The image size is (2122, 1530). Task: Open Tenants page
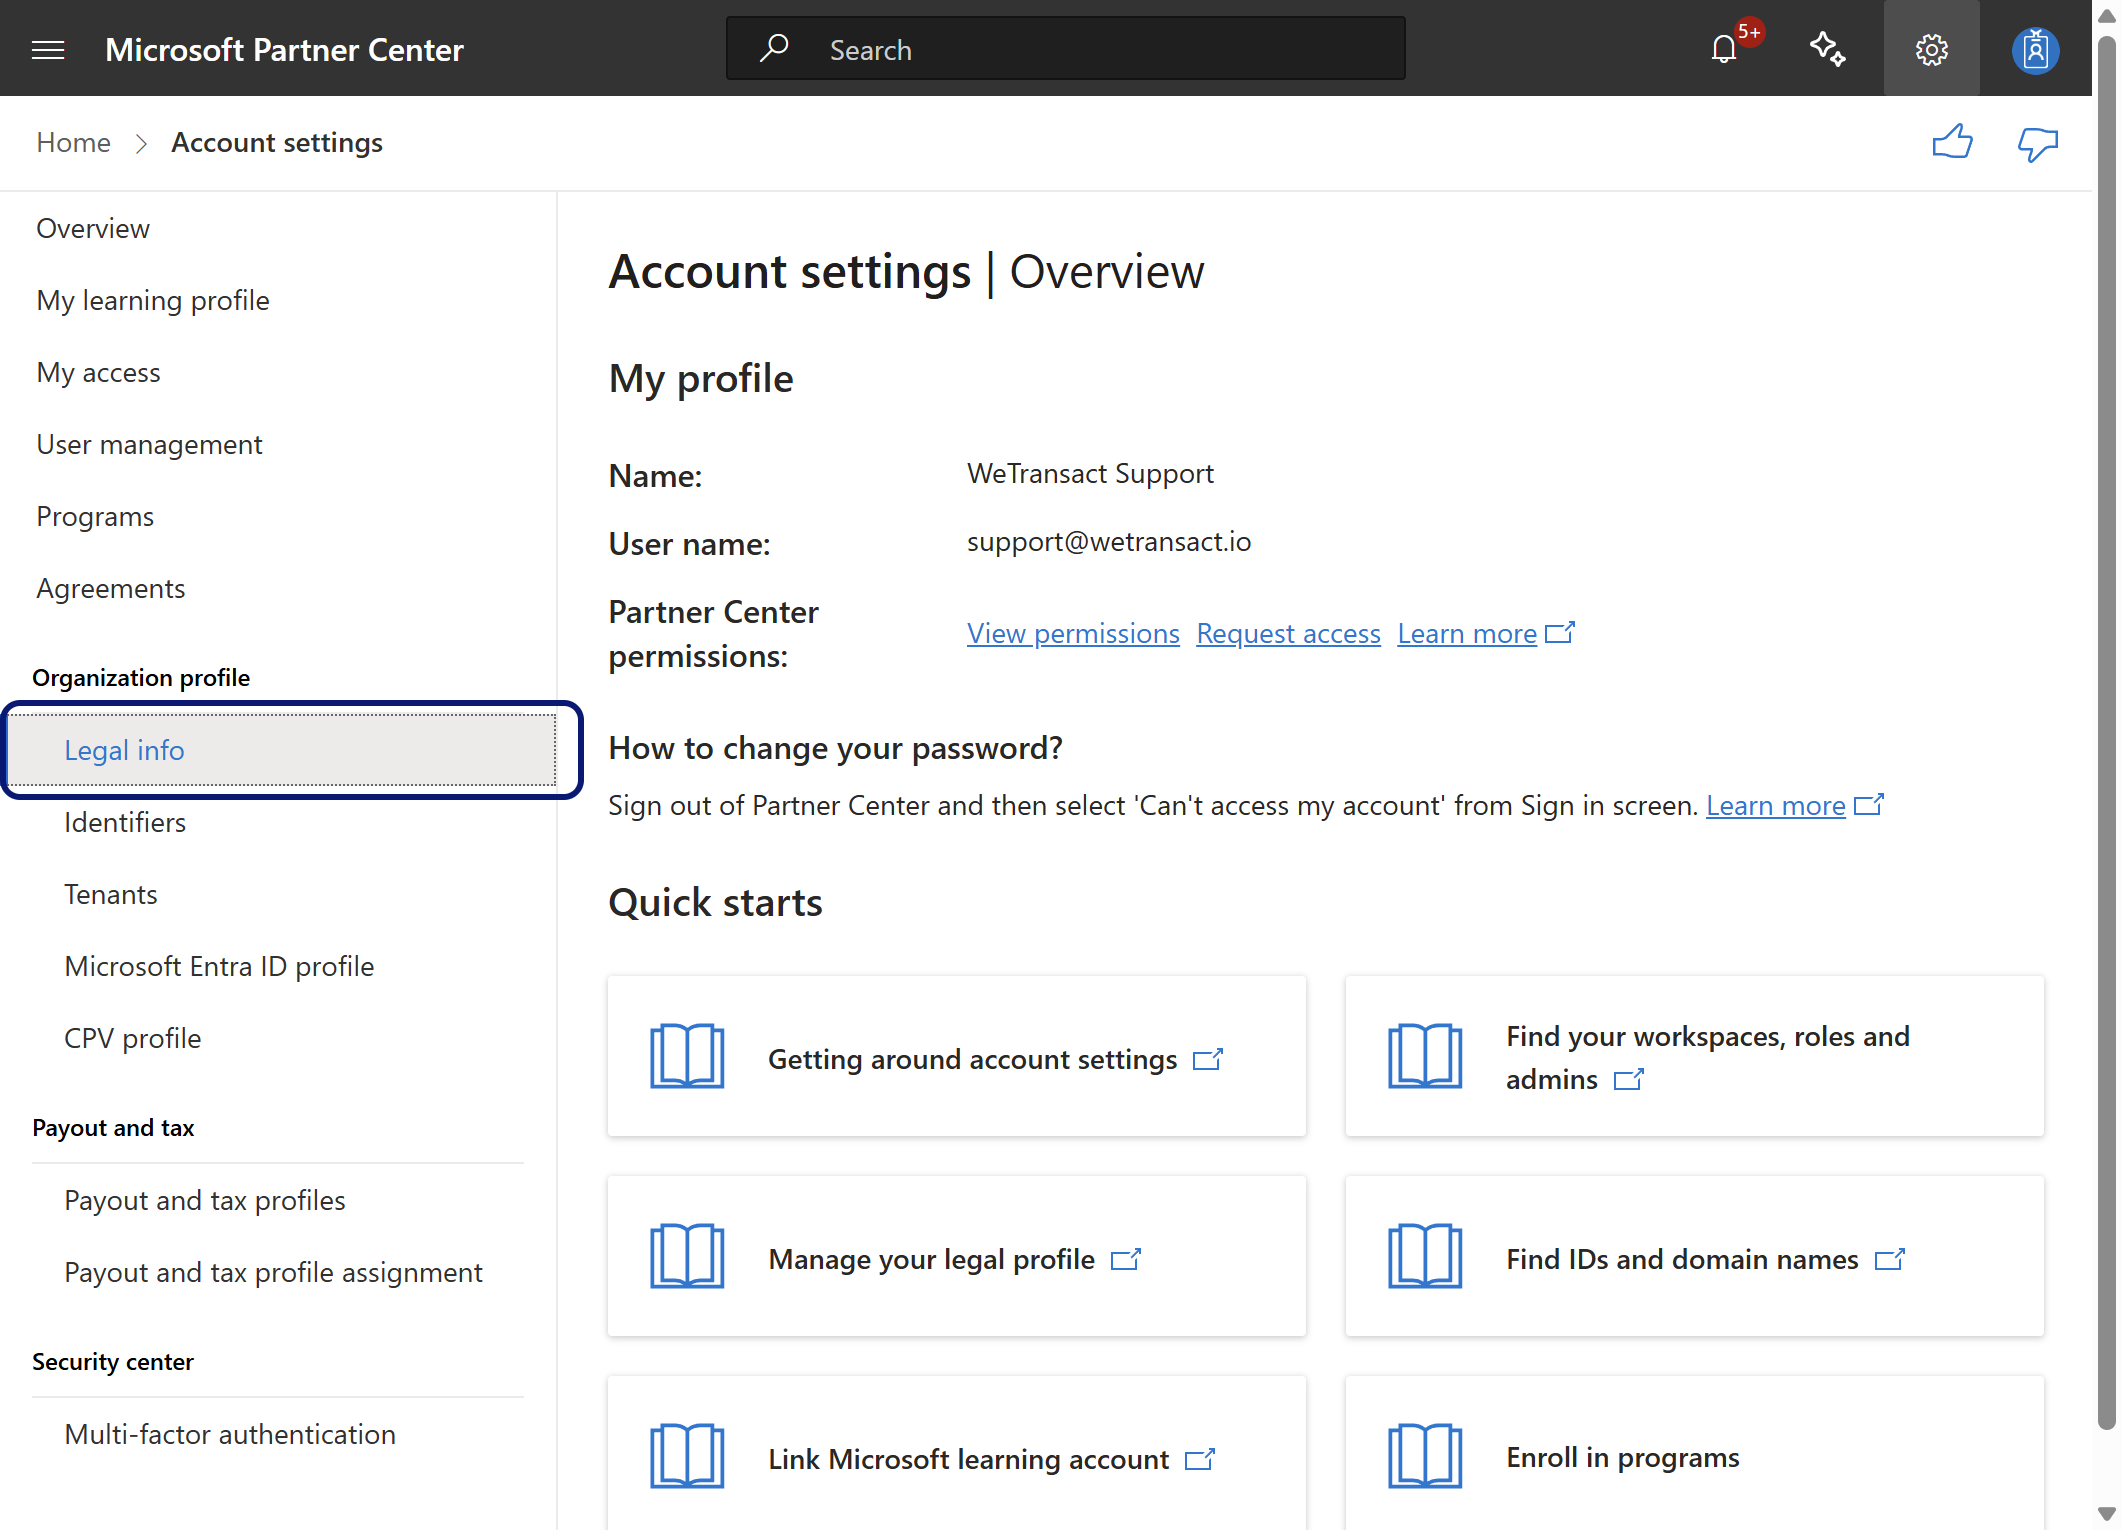pos(111,895)
